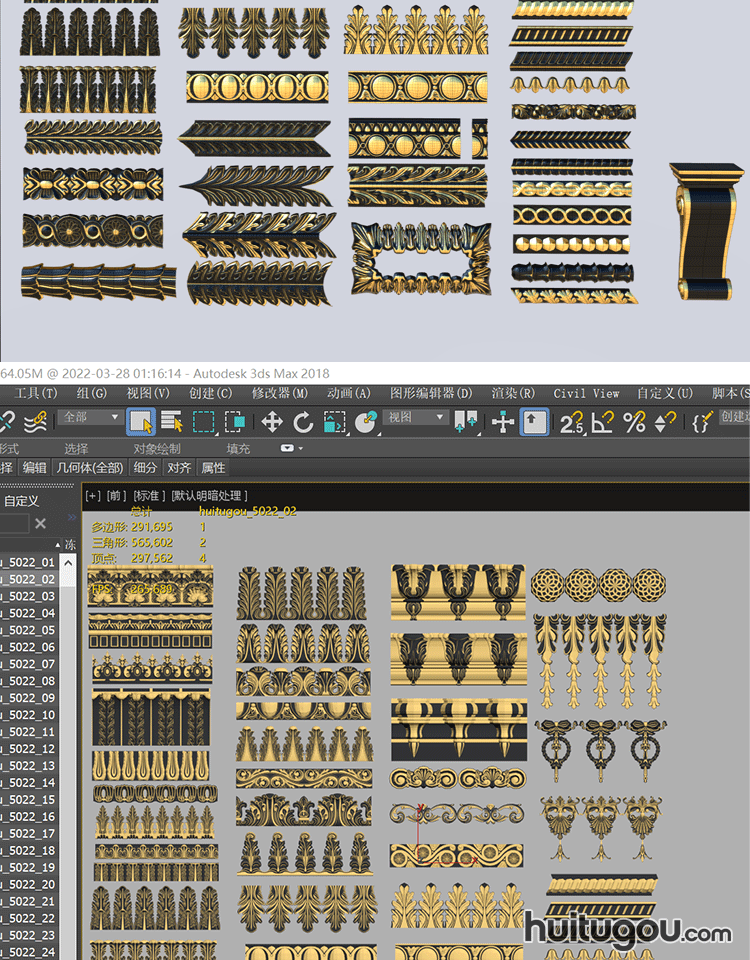The height and width of the screenshot is (960, 750).
Task: Activate the Select and Rotate tool
Action: 303,422
